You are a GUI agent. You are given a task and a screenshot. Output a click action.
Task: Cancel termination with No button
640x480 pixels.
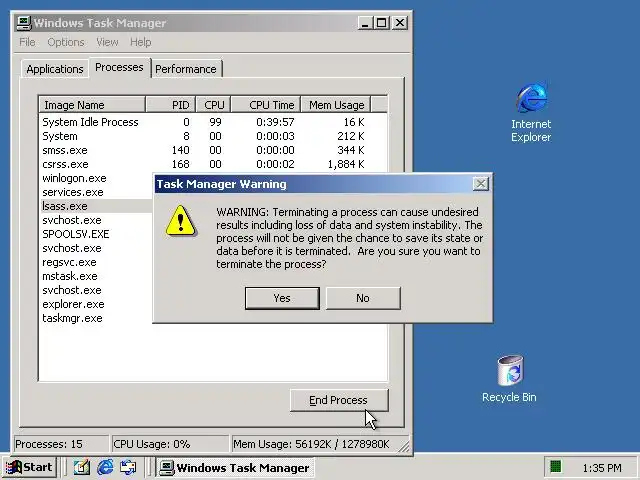(x=363, y=298)
